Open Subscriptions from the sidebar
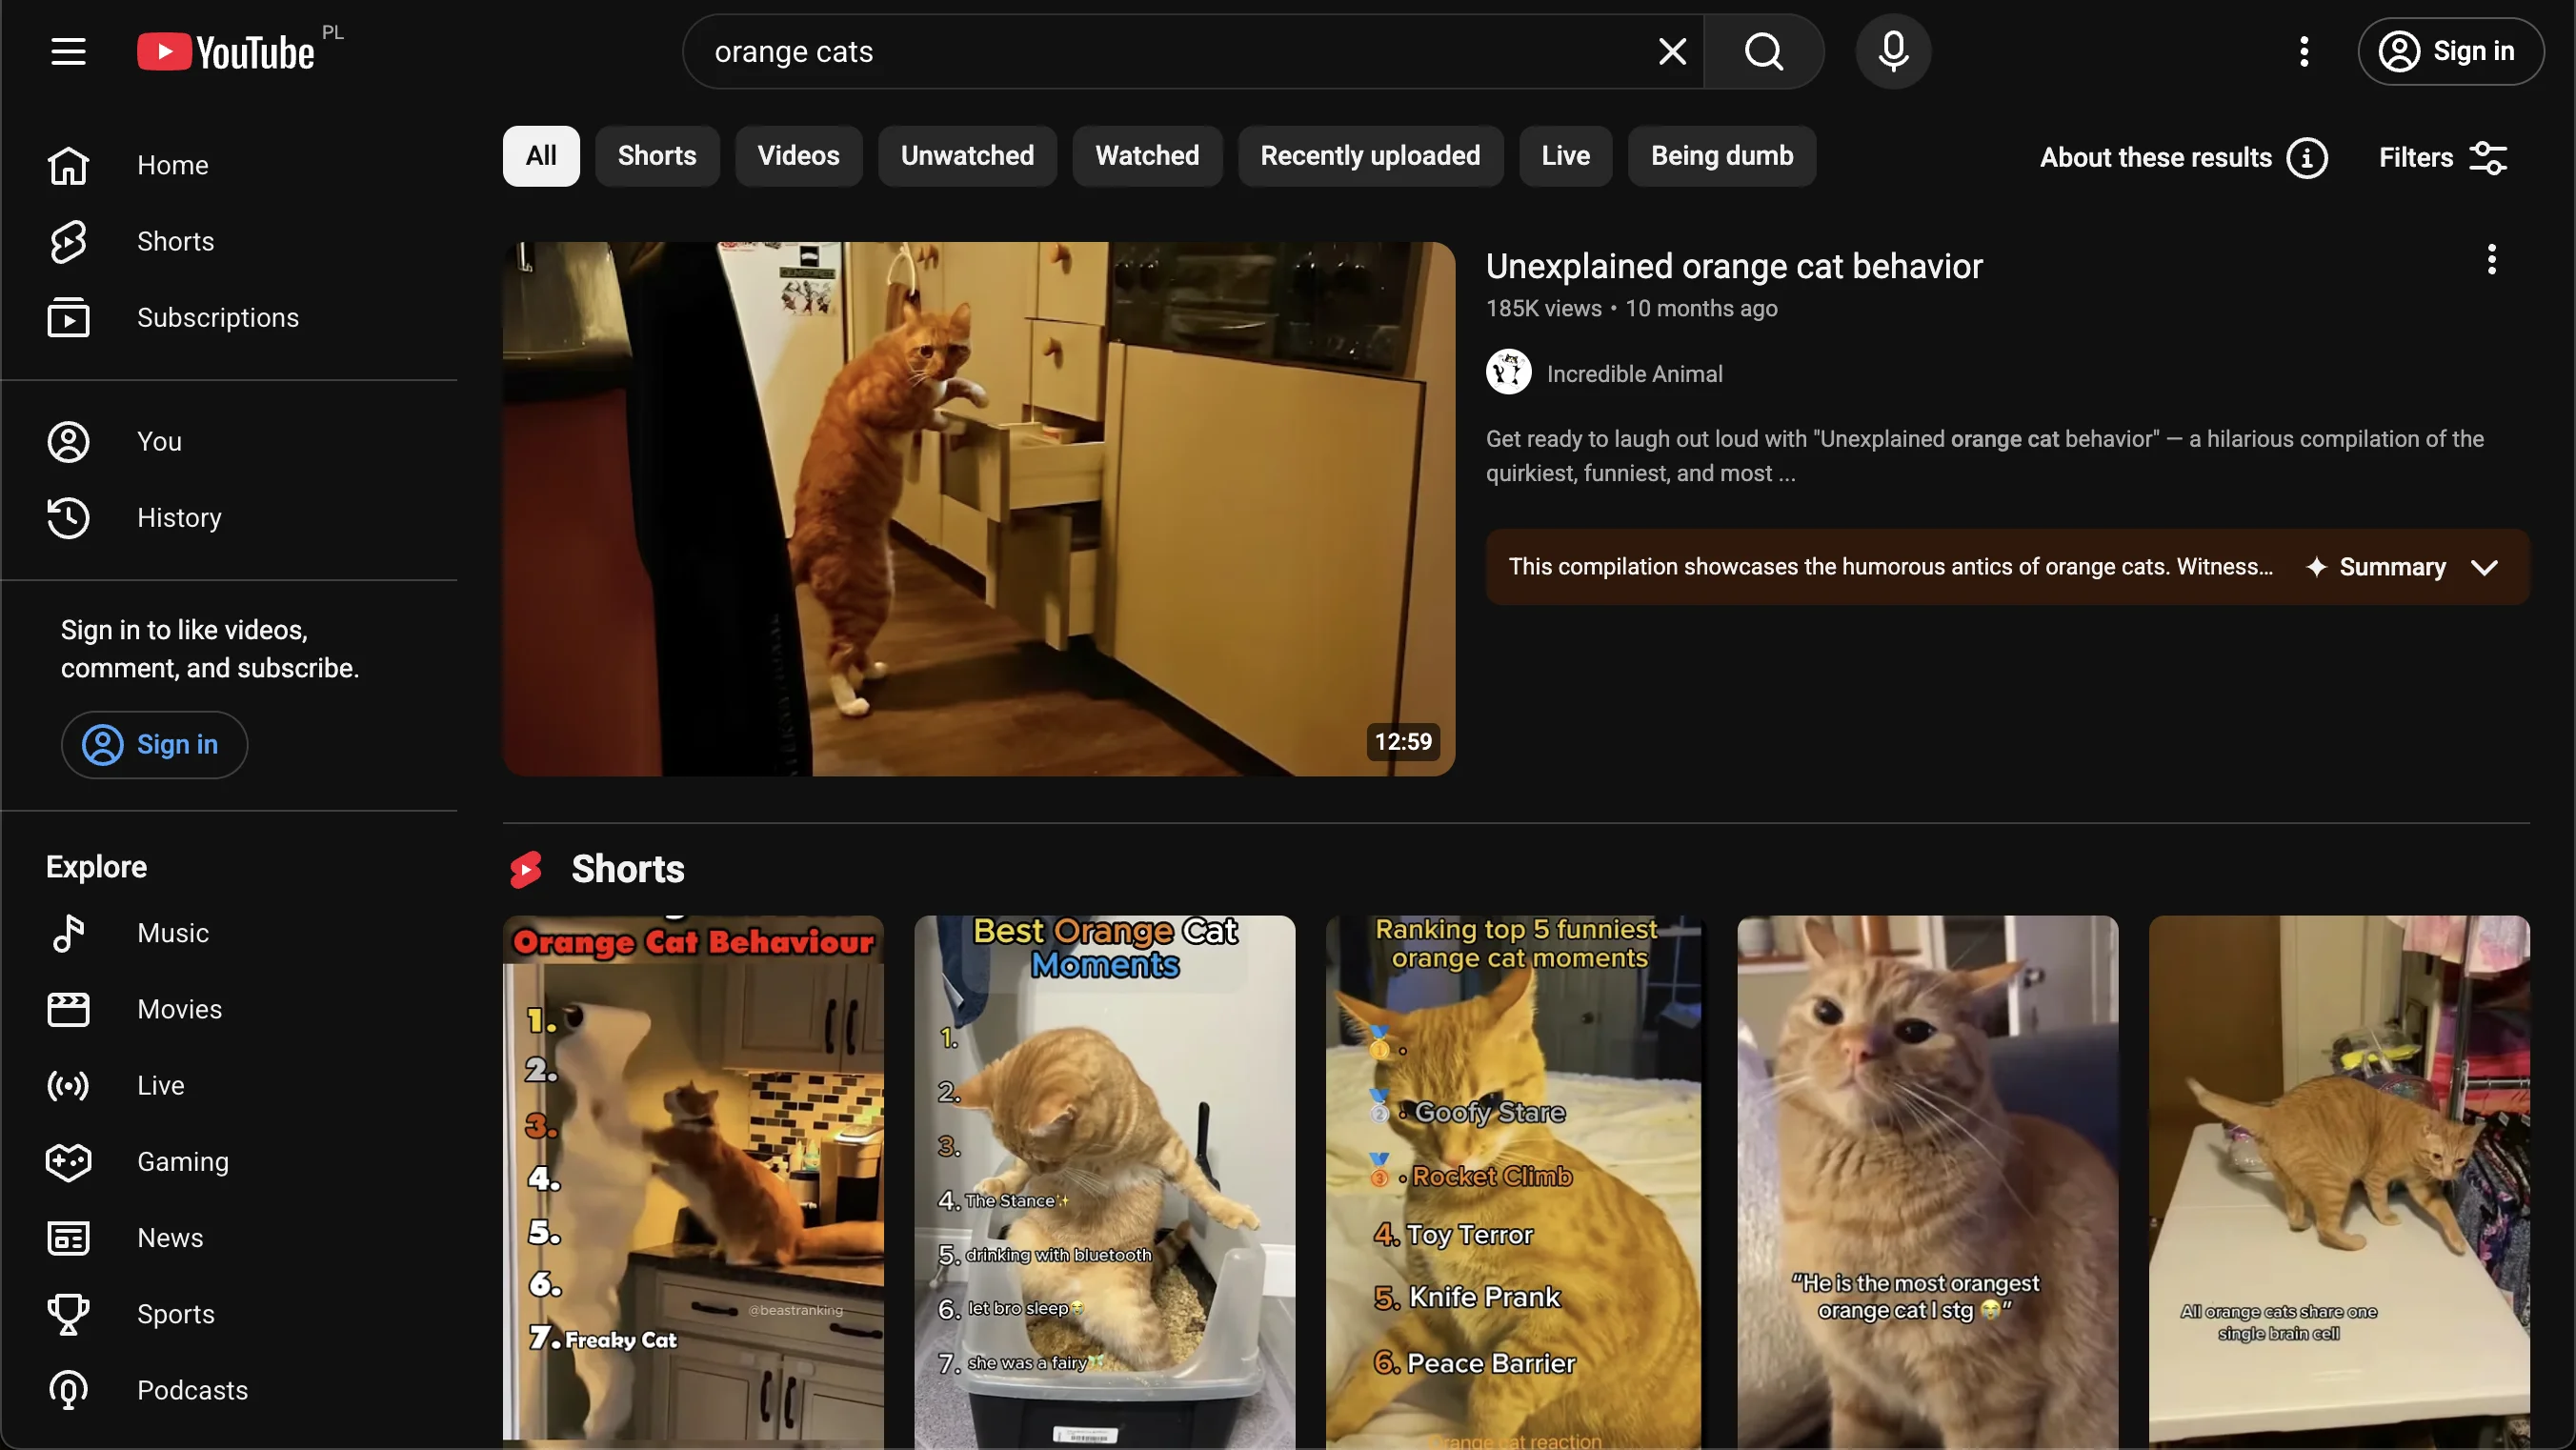Screen dimensions: 2576x1450 [218, 318]
